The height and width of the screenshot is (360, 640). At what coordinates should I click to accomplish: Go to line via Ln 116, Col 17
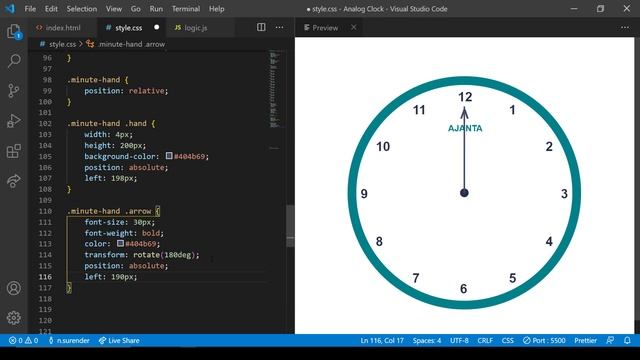click(x=382, y=340)
